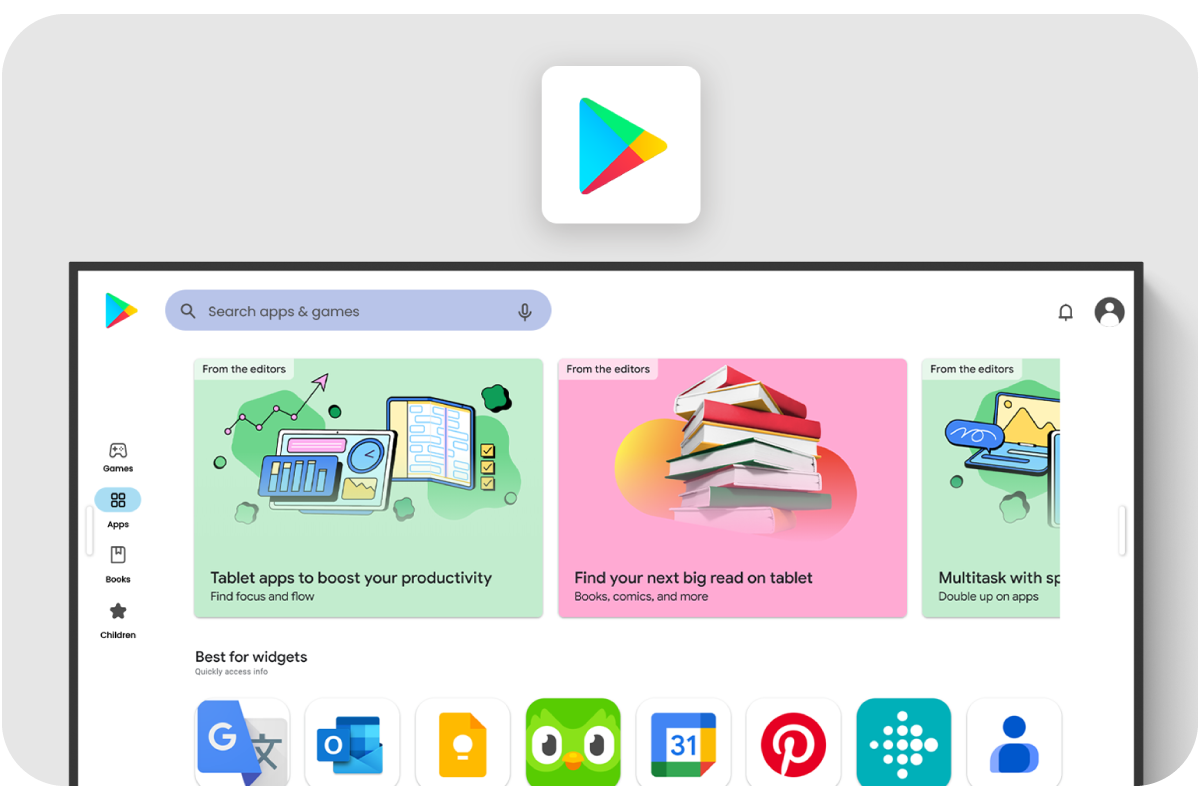Click the Best for widgets heading
Viewport: 1200px width, 800px height.
[x=251, y=657]
